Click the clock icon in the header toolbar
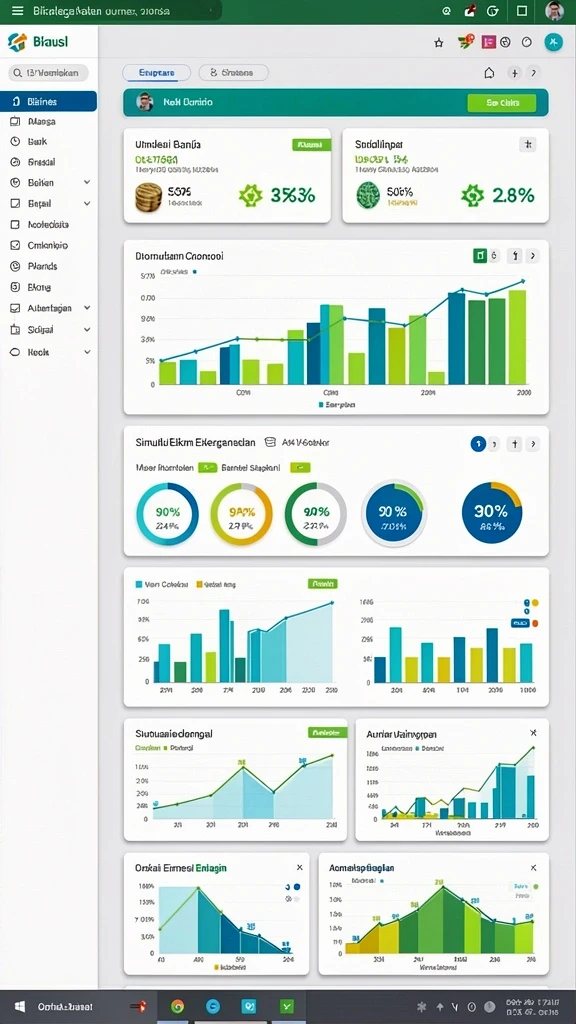This screenshot has height=1024, width=576. tap(527, 42)
